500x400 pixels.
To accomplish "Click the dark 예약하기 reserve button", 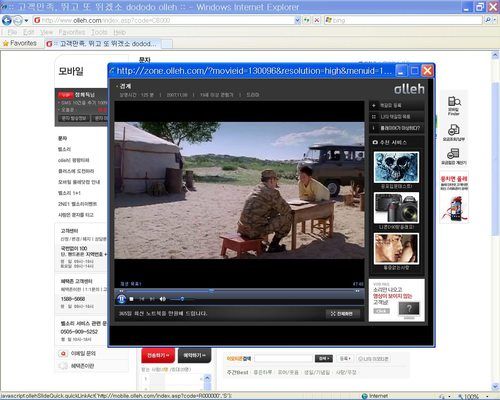I will coord(194,356).
